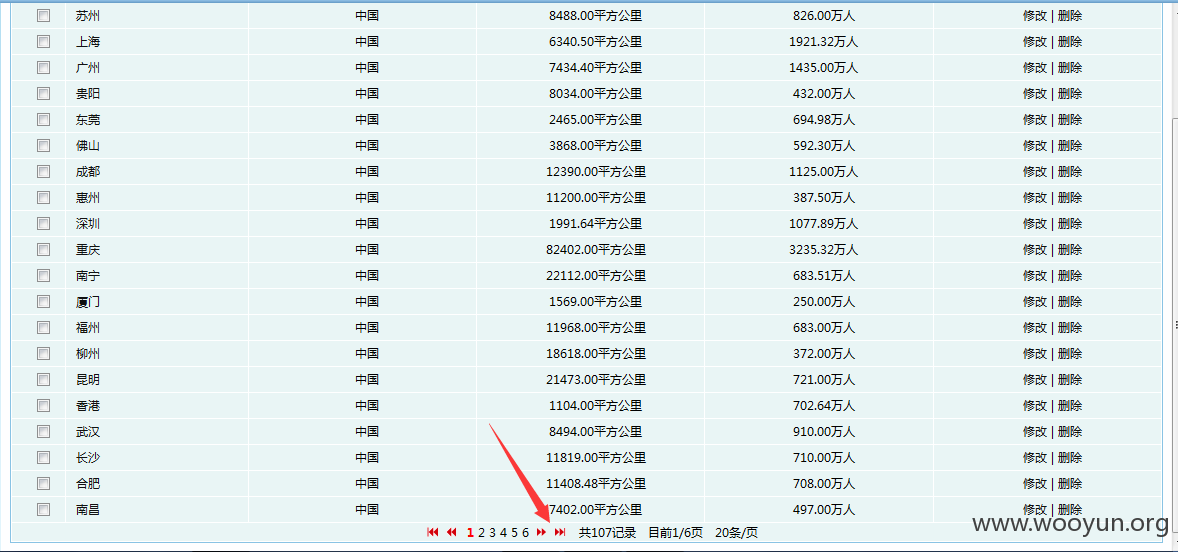Click the 共107记录 total records text
Viewport: 1178px width, 552px height.
(607, 532)
